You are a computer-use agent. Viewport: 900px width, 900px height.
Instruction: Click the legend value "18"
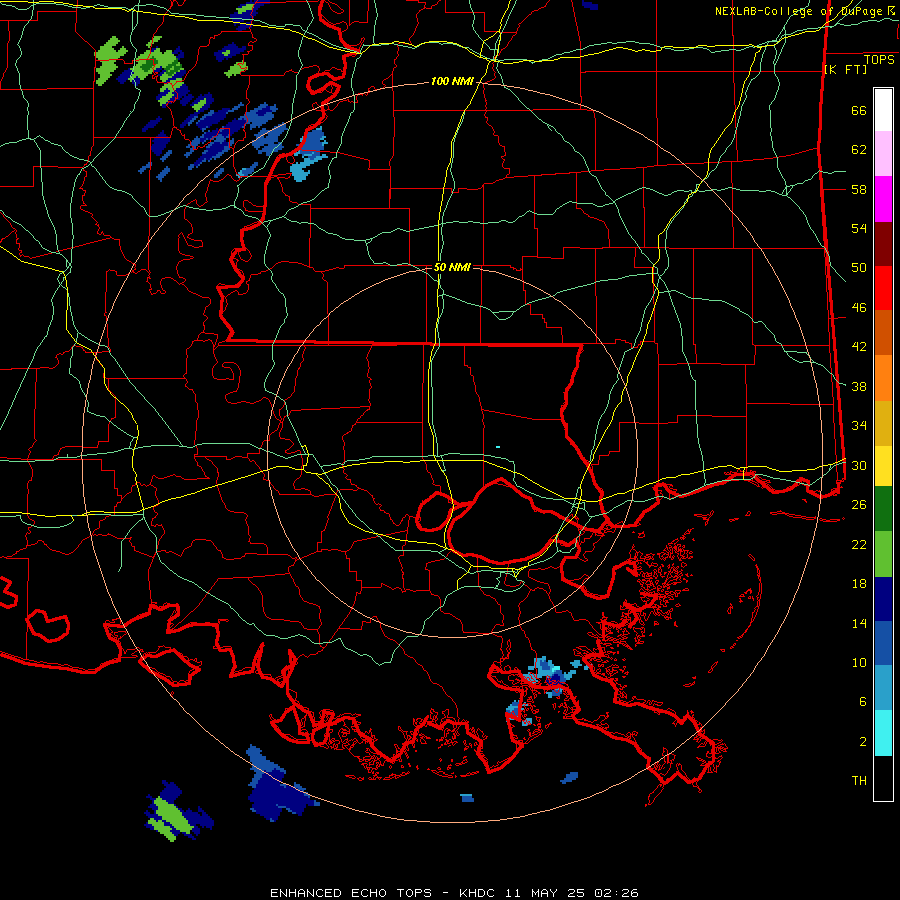[x=859, y=584]
